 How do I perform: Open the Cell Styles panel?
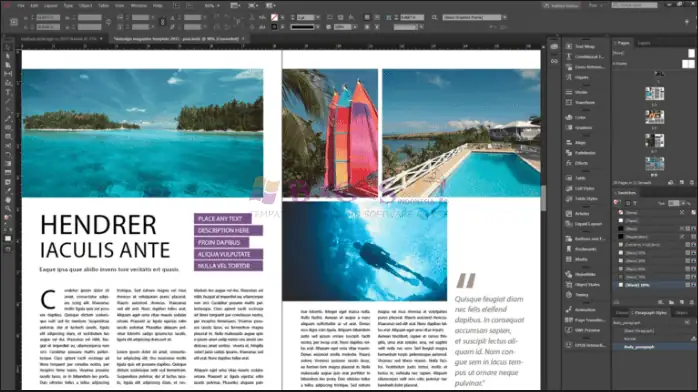[580, 188]
